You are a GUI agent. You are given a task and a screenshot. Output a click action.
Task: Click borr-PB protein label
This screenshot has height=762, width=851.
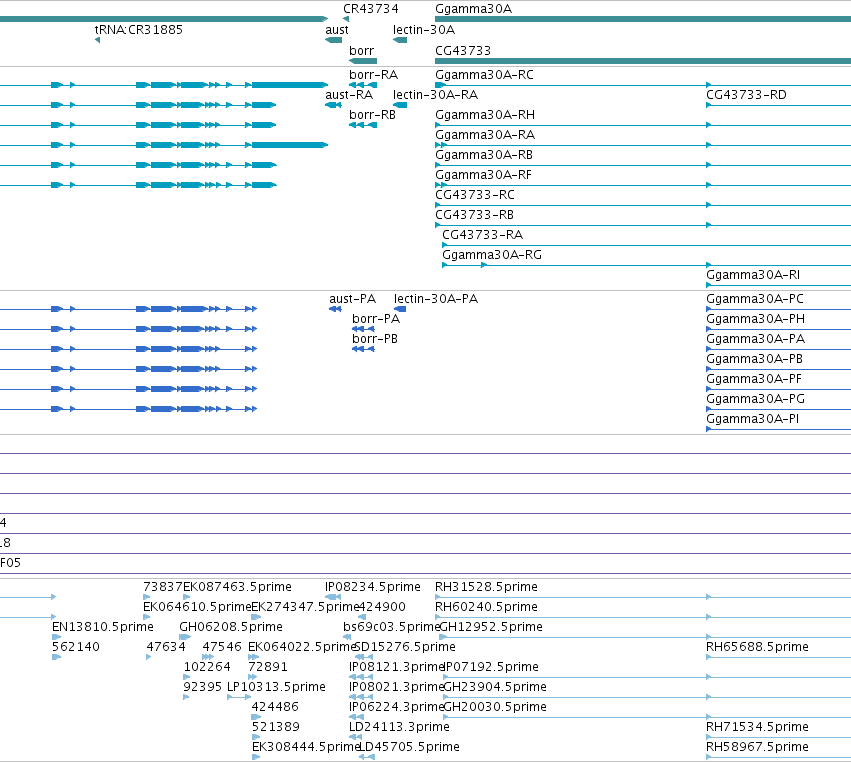(374, 339)
